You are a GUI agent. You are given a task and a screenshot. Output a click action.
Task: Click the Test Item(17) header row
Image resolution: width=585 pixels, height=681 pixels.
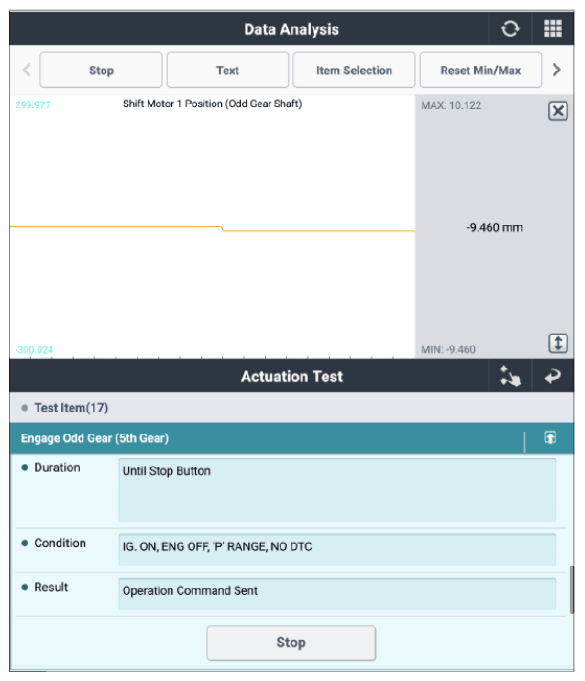tap(291, 408)
